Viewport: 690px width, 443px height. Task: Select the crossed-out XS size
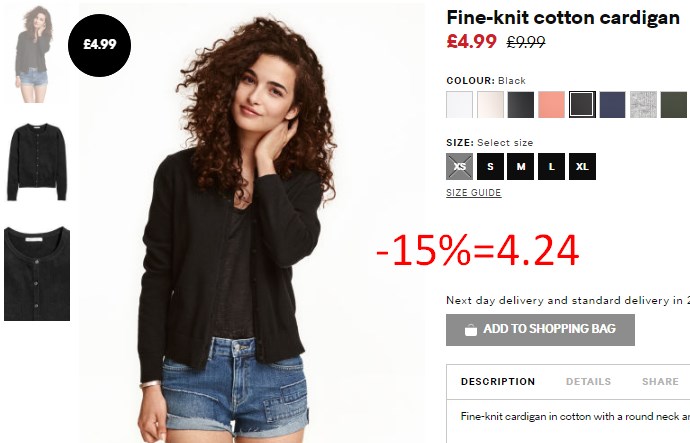(459, 167)
